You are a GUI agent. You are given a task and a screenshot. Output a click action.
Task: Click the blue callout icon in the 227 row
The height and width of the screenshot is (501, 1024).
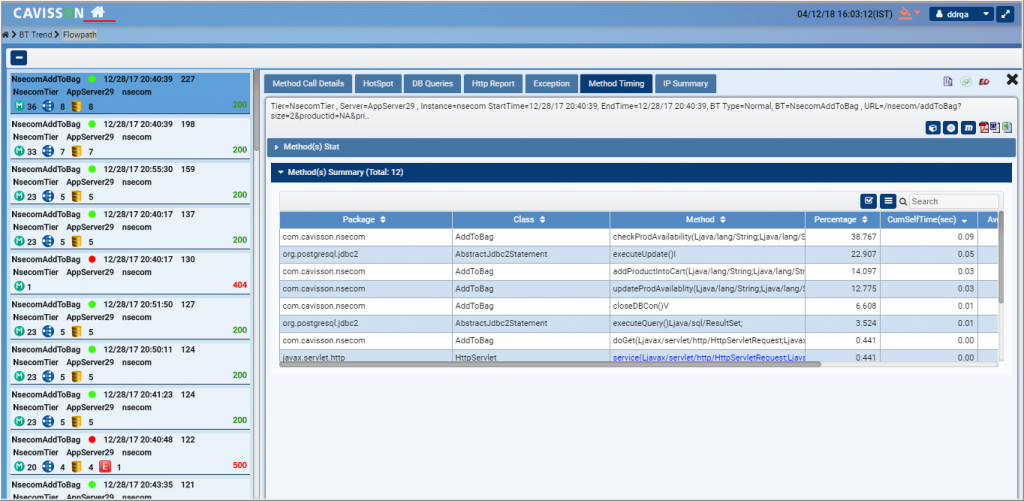pyautogui.click(x=47, y=106)
